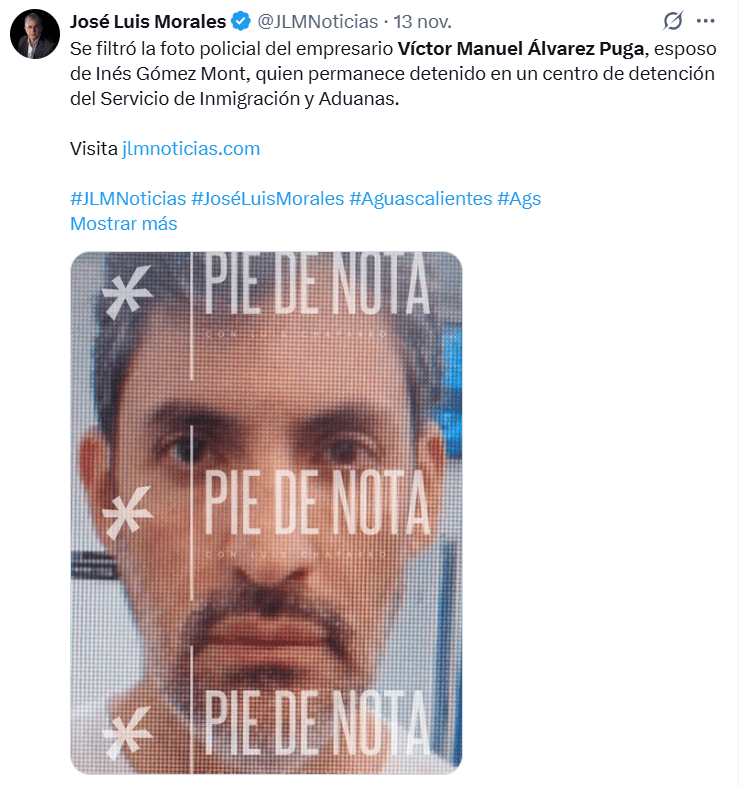The image size is (741, 787).
Task: Visit the jlmnoticias.com link
Action: coord(191,149)
